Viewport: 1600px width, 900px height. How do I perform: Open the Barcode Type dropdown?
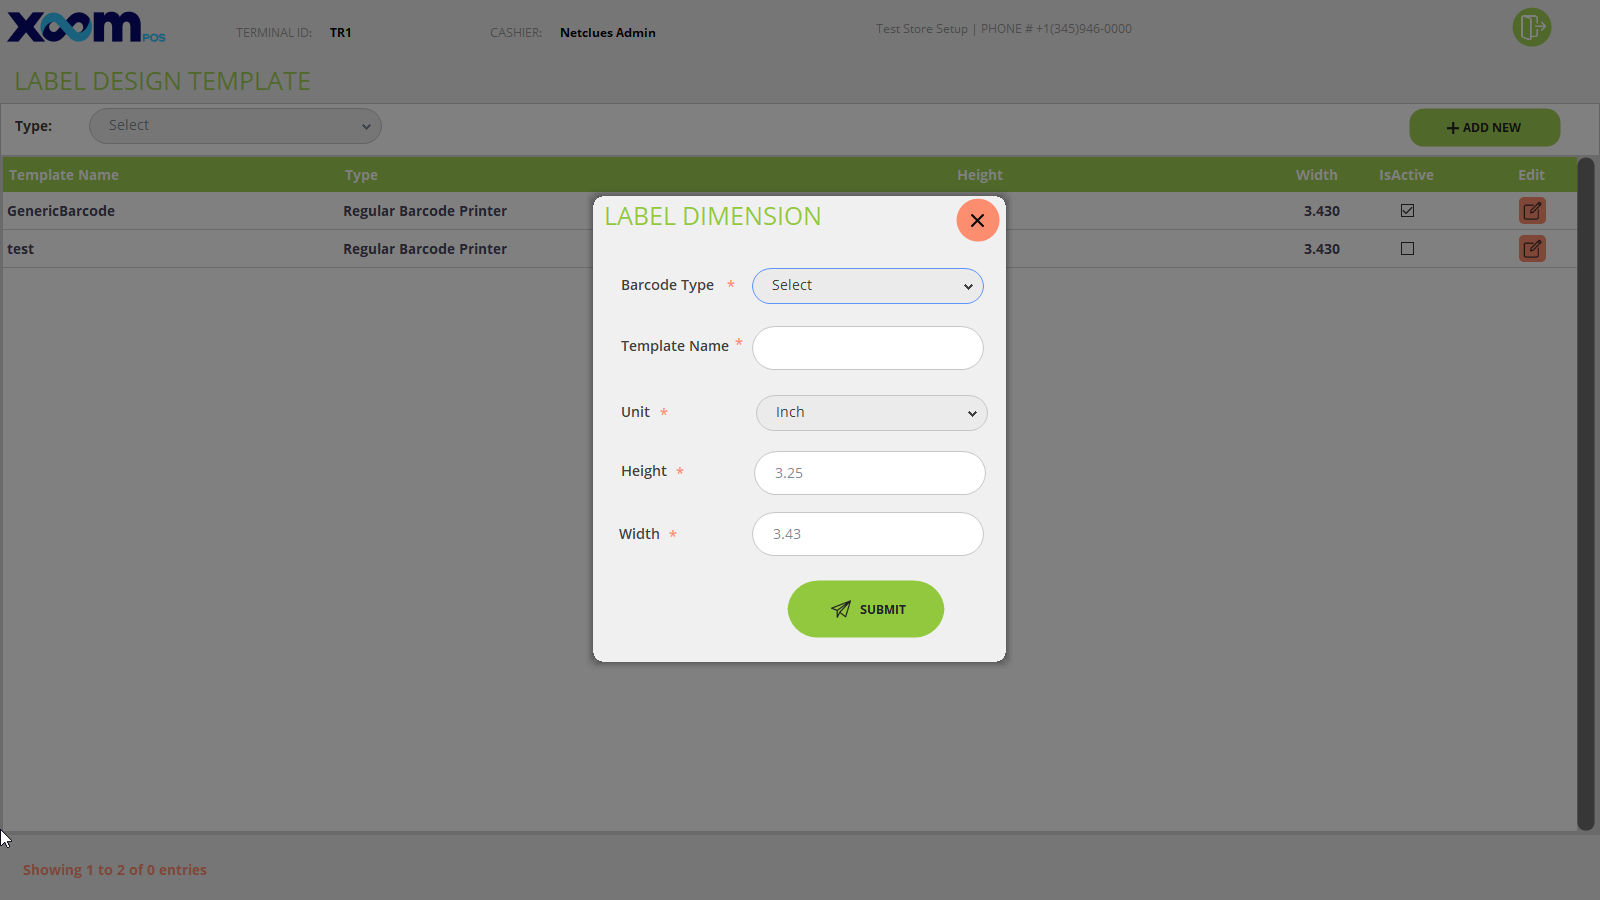(x=867, y=286)
